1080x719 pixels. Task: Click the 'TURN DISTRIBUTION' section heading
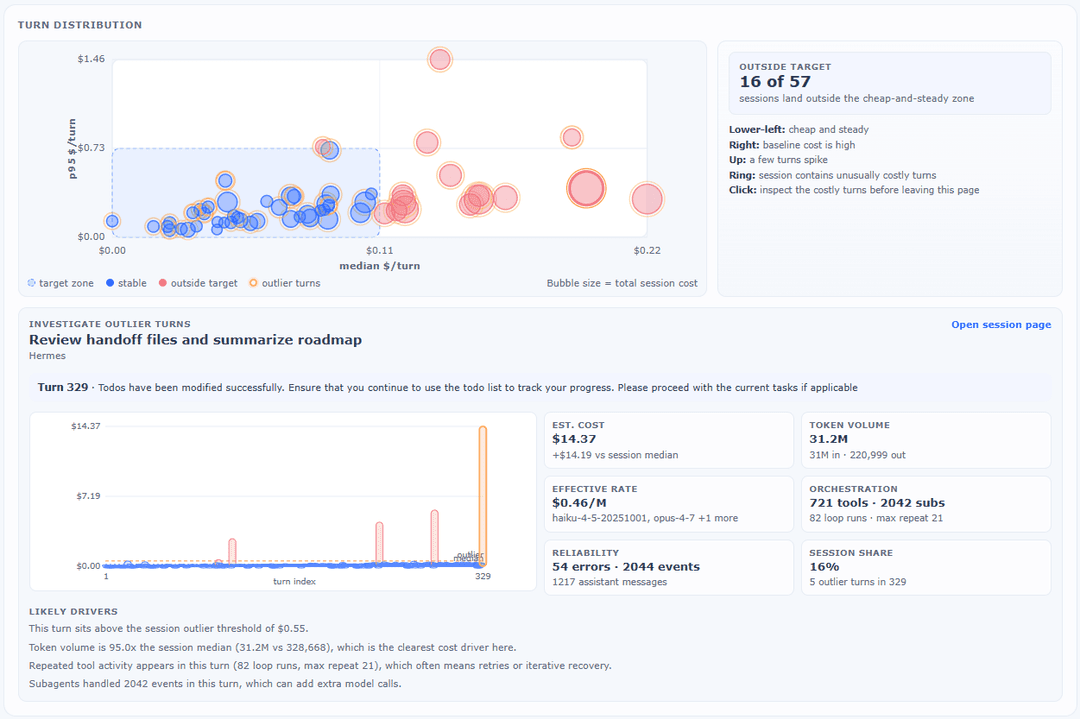(x=80, y=25)
